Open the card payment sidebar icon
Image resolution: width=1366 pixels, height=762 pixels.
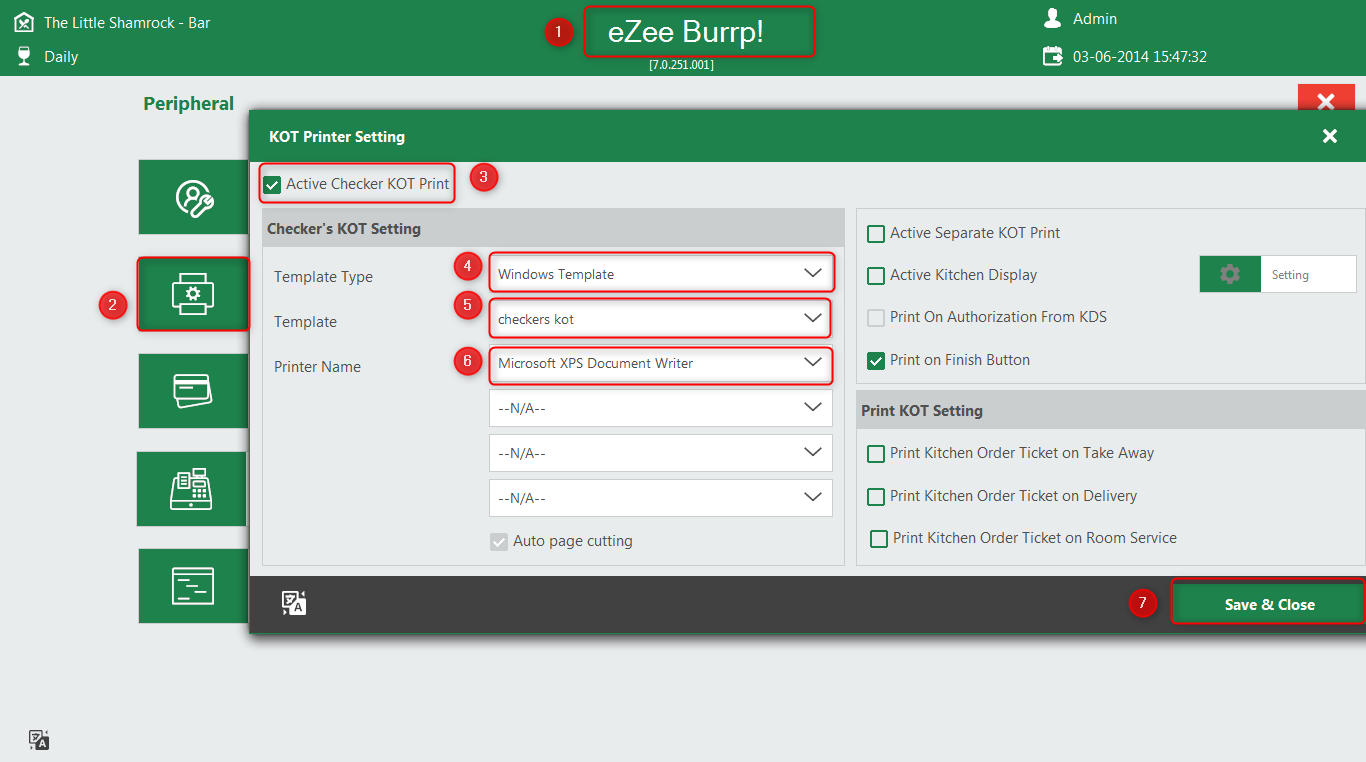point(193,391)
